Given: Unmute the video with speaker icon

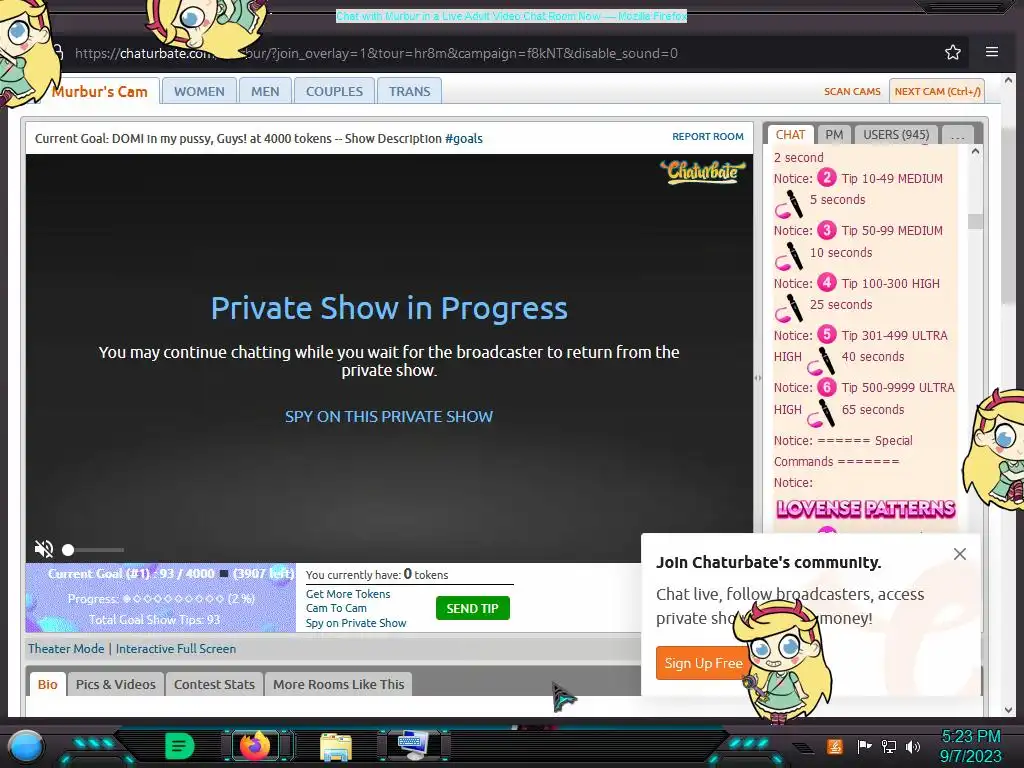Looking at the screenshot, I should (44, 549).
